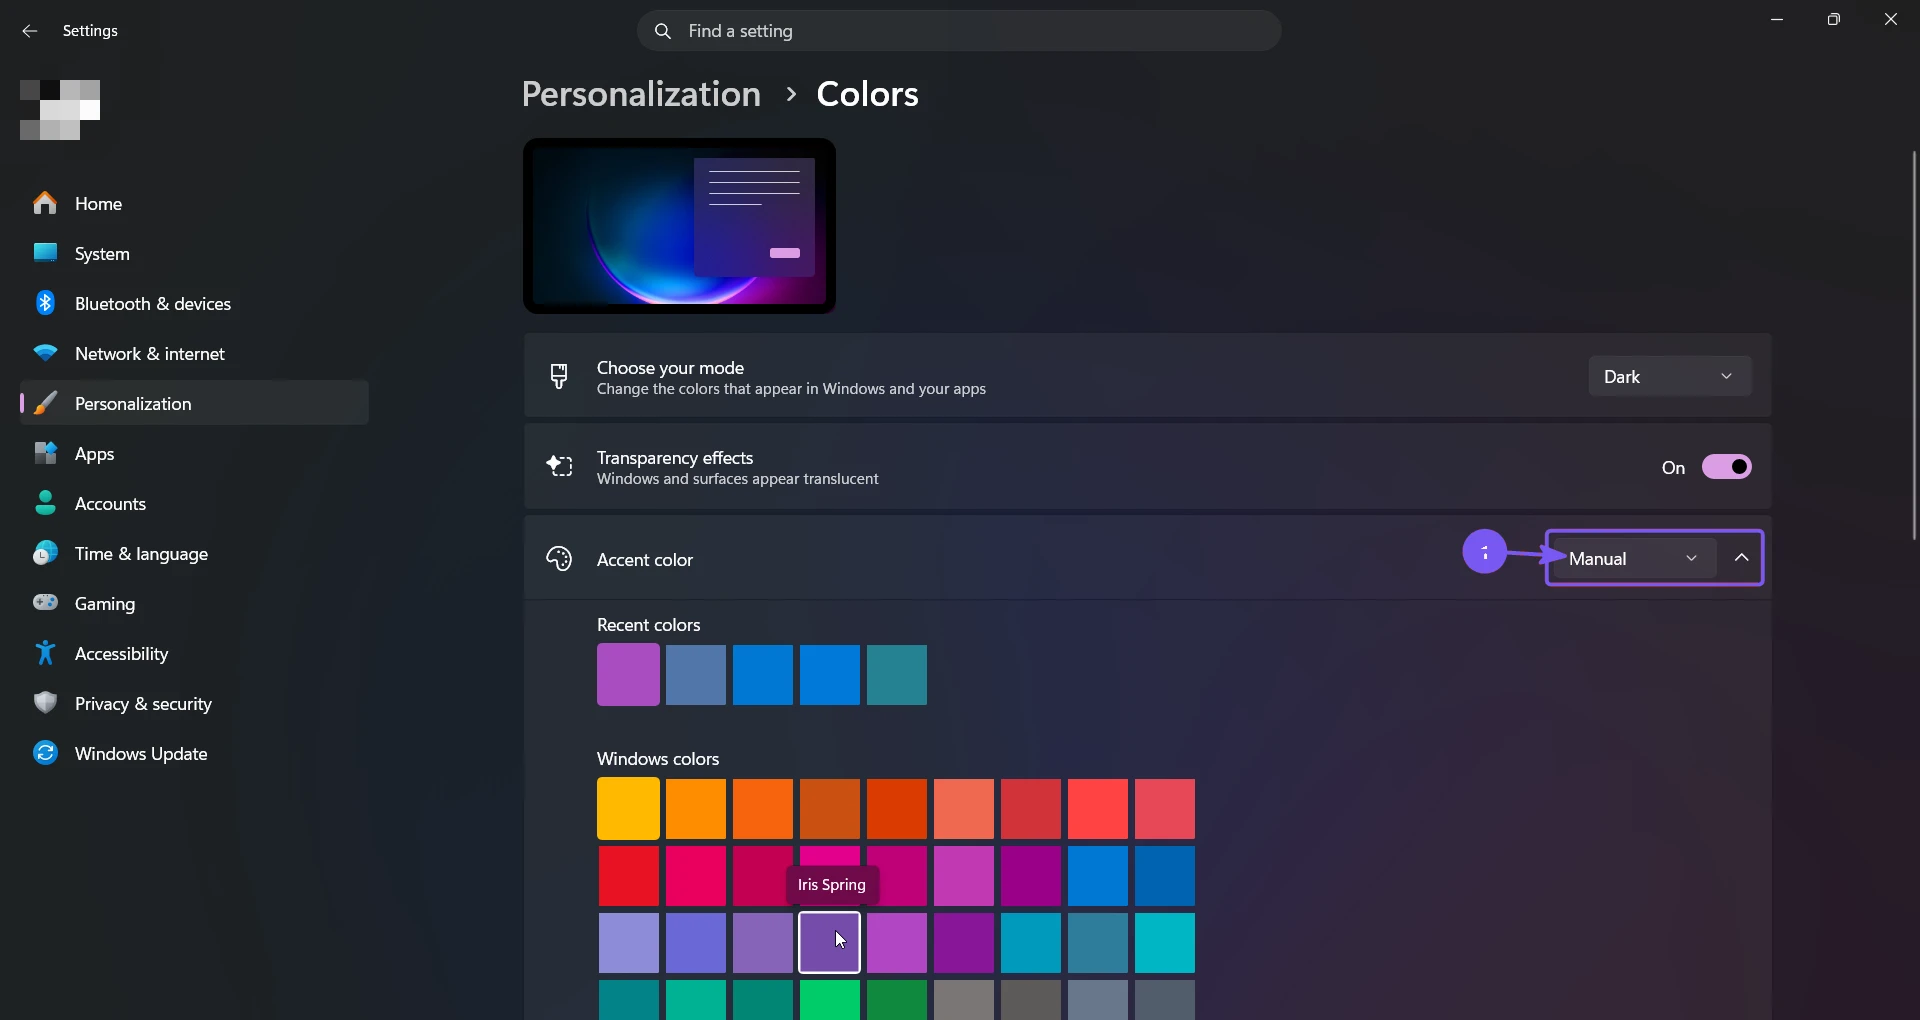Click the Recent colors heading
The width and height of the screenshot is (1920, 1020).
[648, 625]
